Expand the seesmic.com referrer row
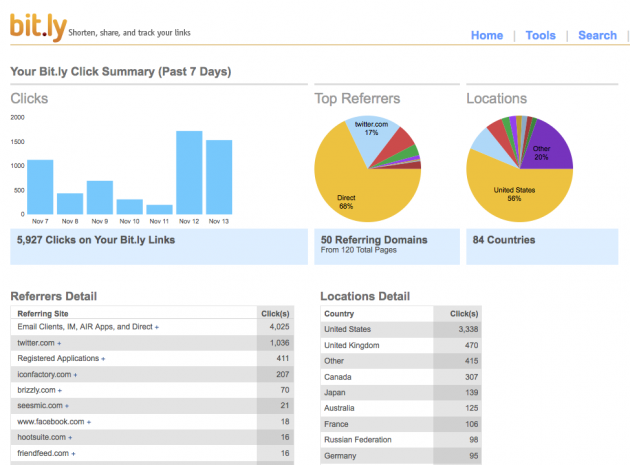Viewport: 630px width, 465px height. [x=67, y=406]
